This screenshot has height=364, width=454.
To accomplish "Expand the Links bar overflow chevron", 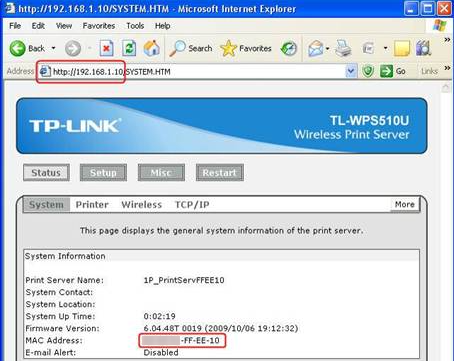I will pyautogui.click(x=447, y=68).
